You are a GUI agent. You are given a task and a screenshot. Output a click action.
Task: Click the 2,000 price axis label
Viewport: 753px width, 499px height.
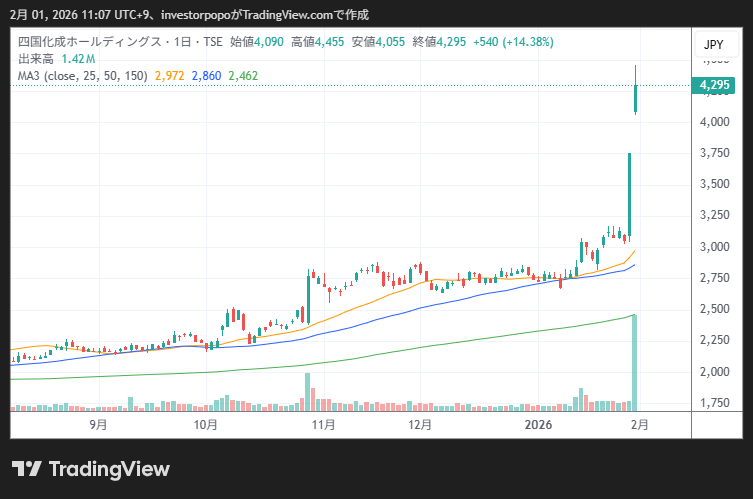(714, 372)
